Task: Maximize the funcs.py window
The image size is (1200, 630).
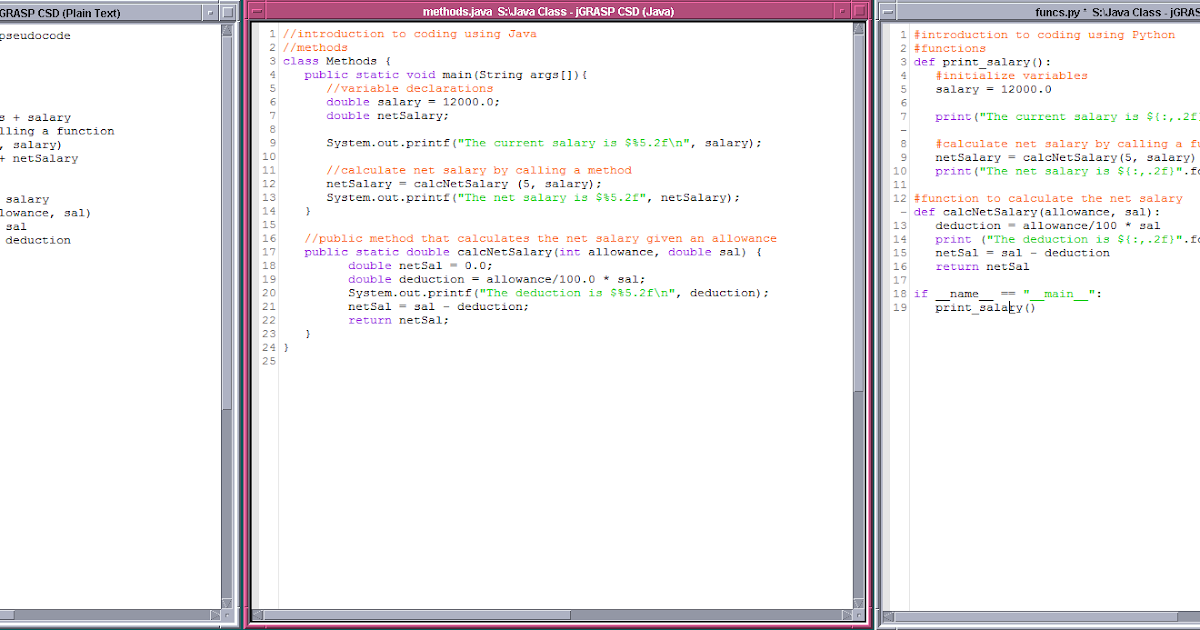Action: click(1197, 11)
